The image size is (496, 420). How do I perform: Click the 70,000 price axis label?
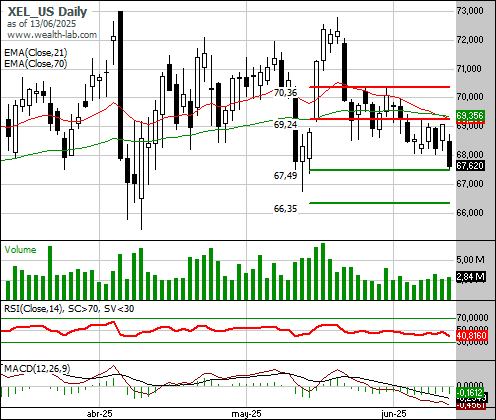[x=470, y=97]
